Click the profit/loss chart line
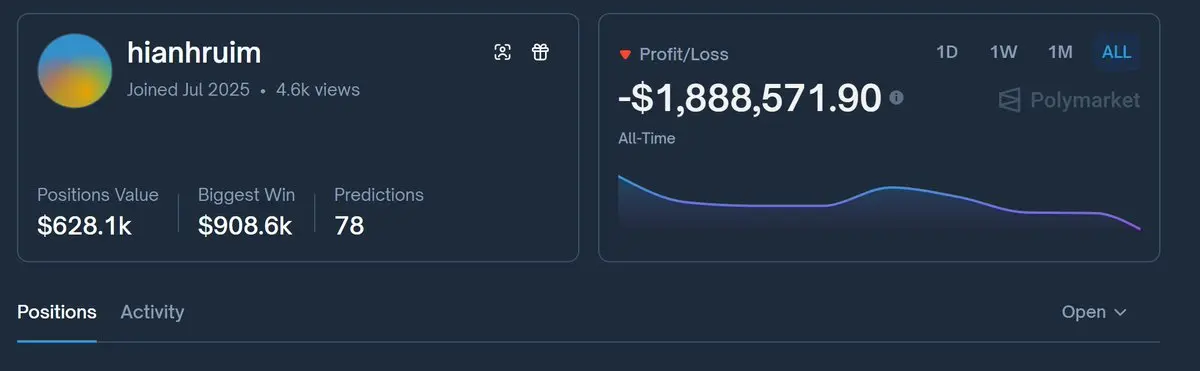This screenshot has width=1200, height=371. pyautogui.click(x=879, y=201)
